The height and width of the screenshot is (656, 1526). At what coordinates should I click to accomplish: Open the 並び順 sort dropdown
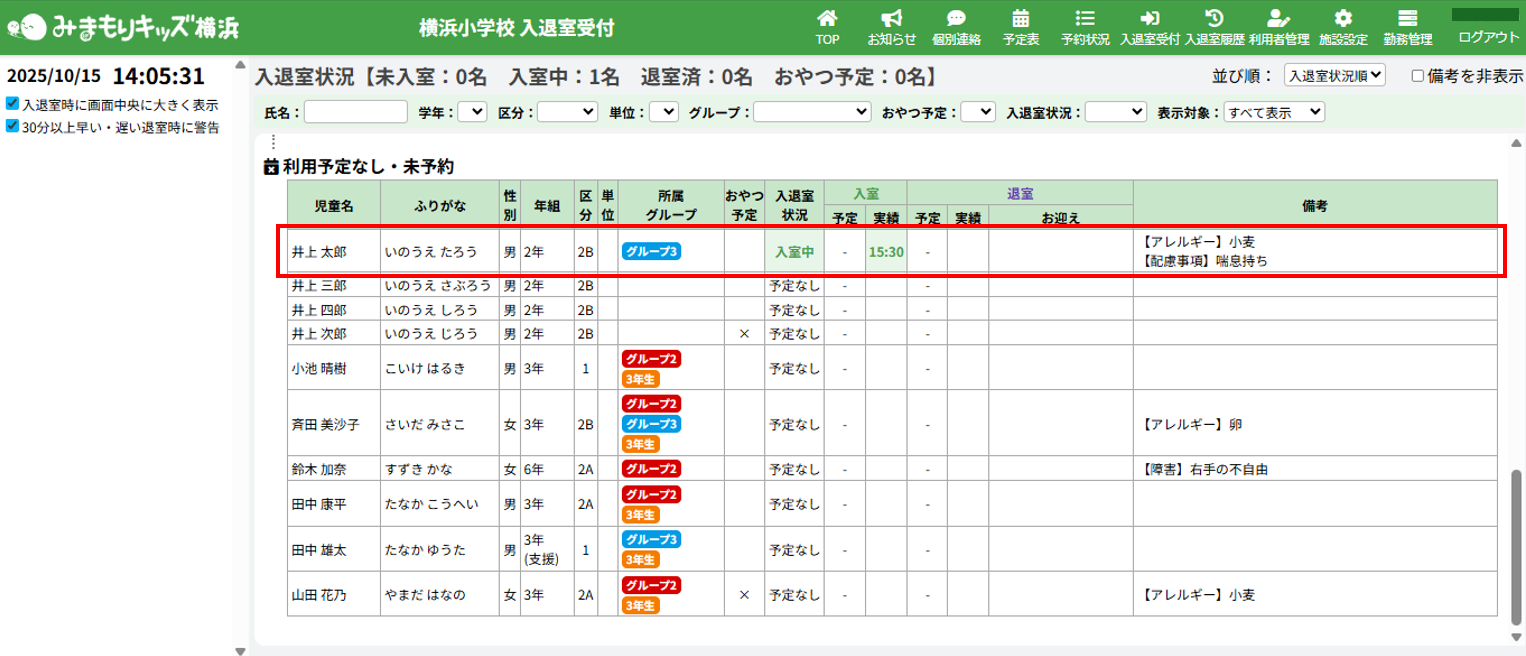pos(1333,75)
